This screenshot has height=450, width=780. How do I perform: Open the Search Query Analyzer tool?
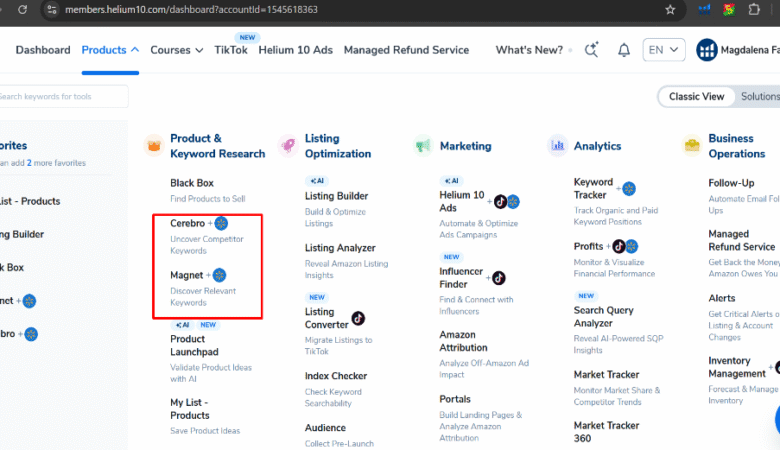pyautogui.click(x=603, y=316)
